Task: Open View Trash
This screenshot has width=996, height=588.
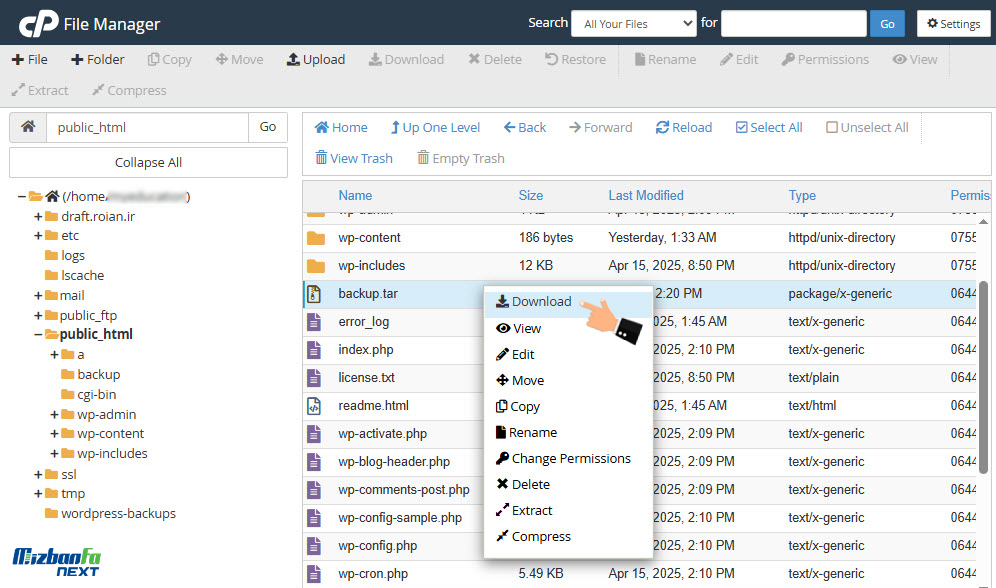Action: [x=353, y=158]
